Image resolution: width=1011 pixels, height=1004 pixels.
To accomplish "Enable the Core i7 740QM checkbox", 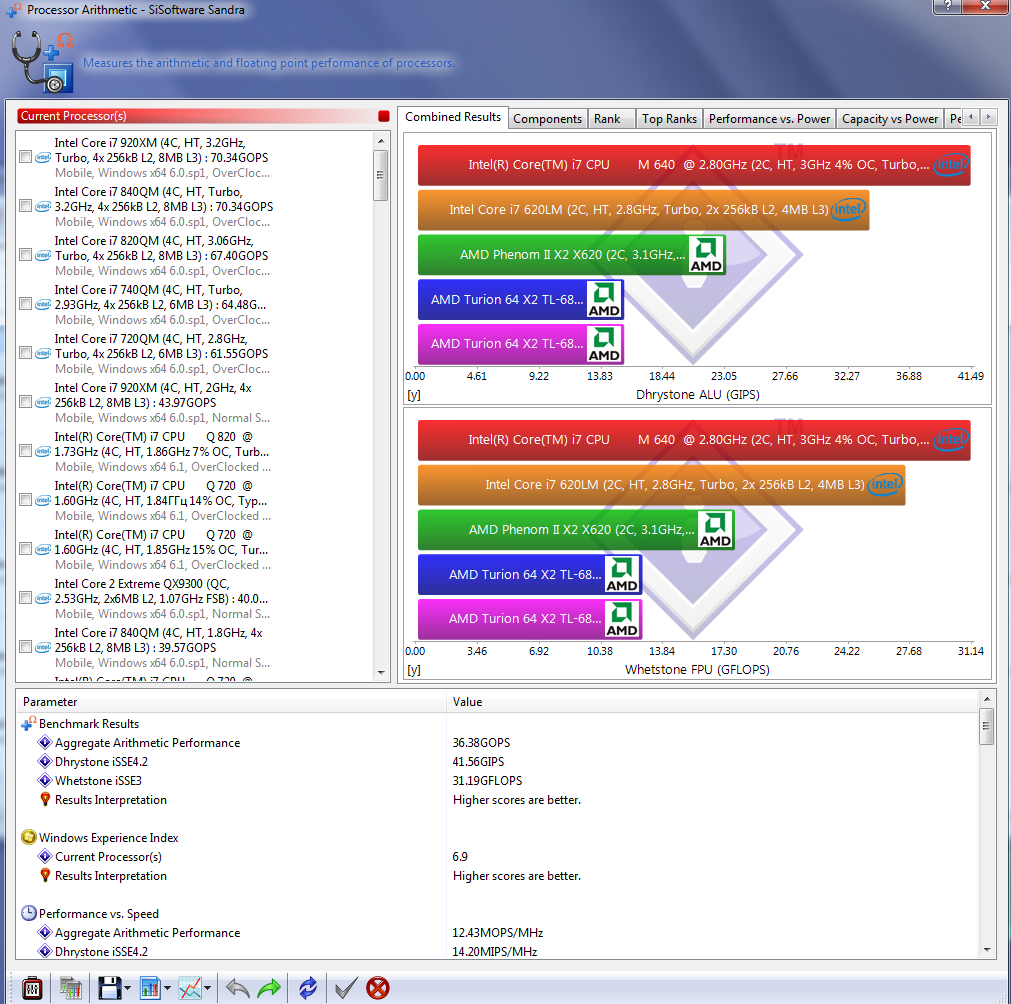I will point(25,304).
